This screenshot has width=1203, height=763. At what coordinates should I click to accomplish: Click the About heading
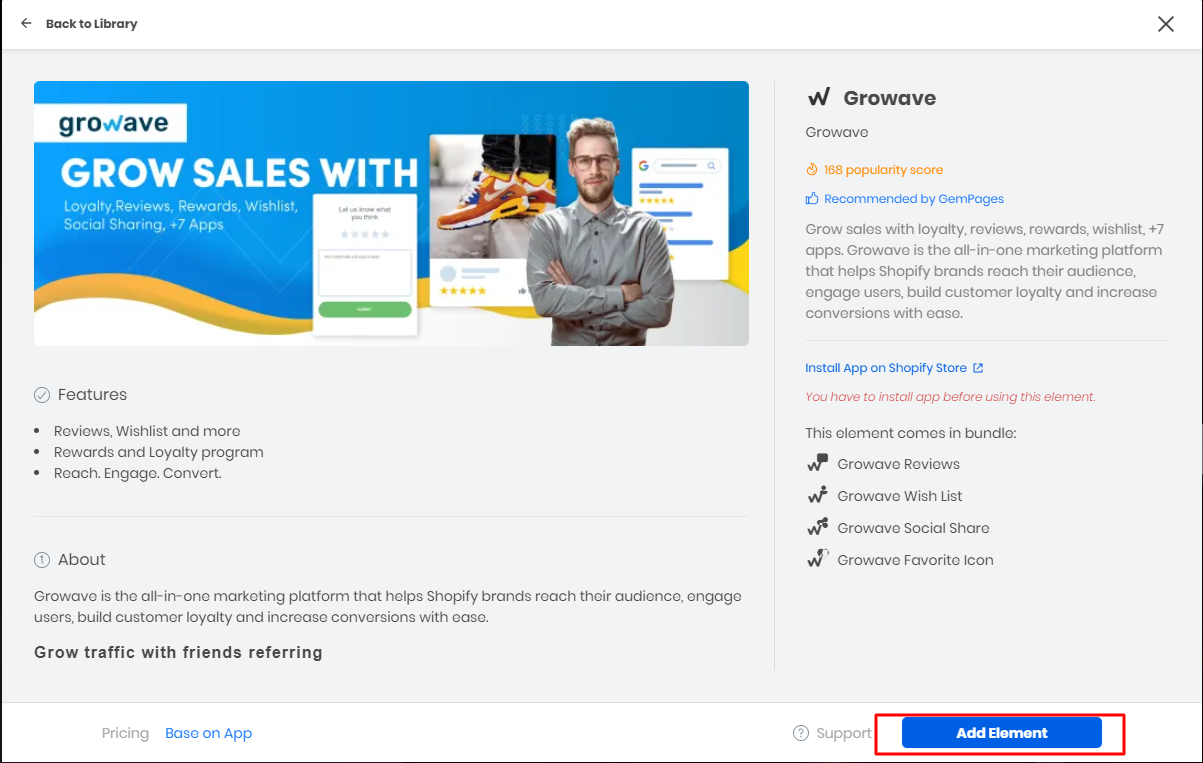click(81, 560)
